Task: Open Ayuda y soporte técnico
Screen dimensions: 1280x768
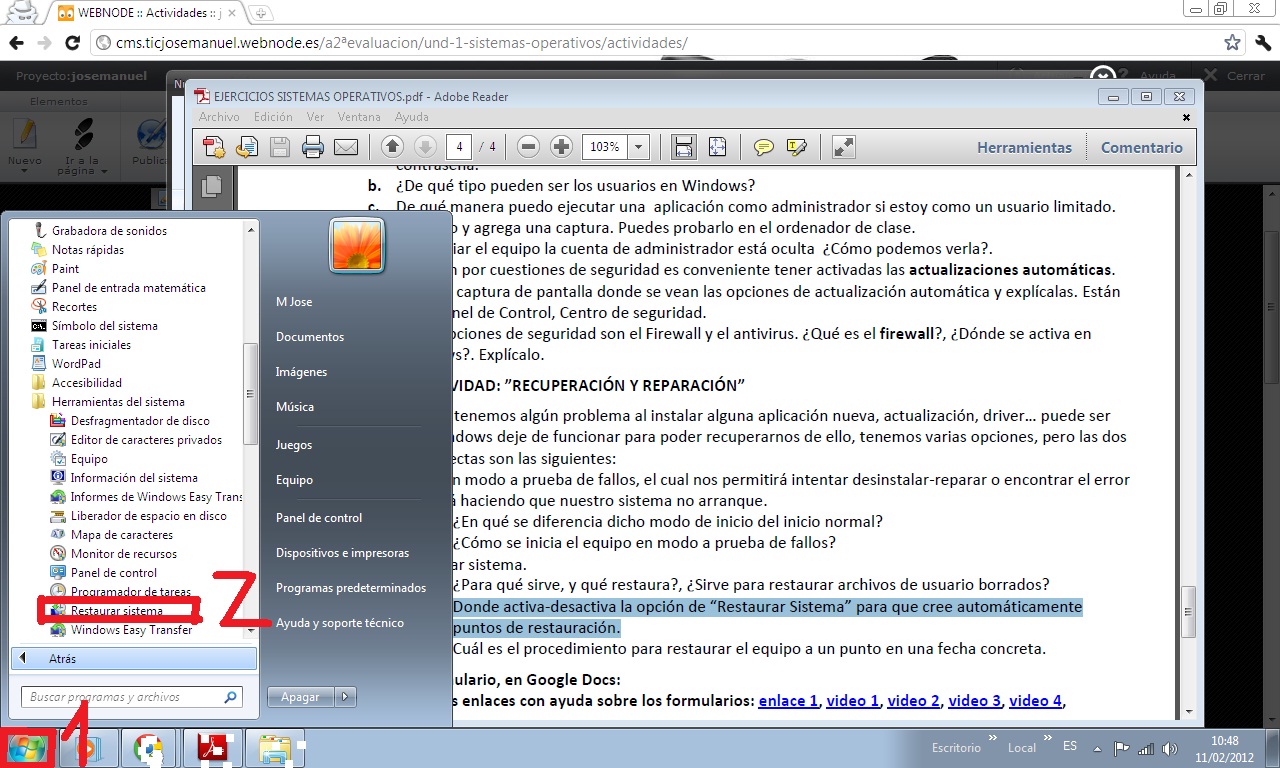Action: (x=340, y=623)
